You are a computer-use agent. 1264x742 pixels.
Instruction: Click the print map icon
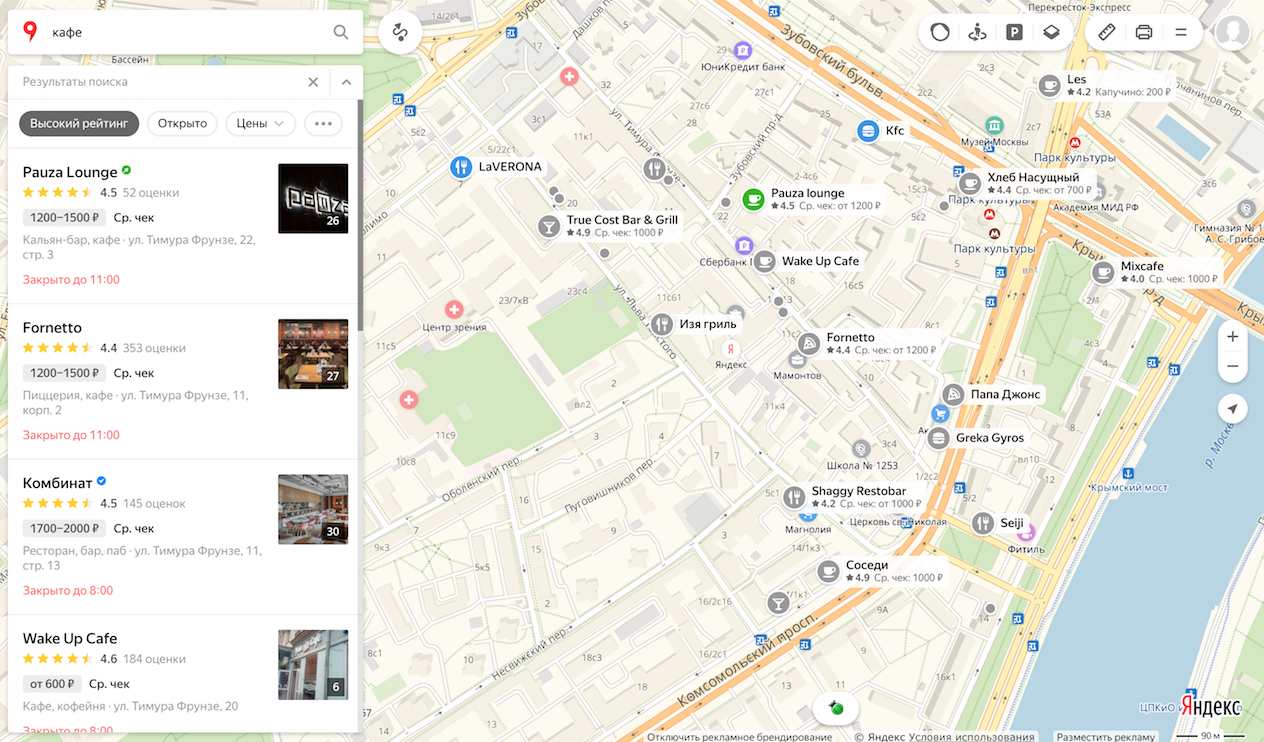click(x=1144, y=32)
